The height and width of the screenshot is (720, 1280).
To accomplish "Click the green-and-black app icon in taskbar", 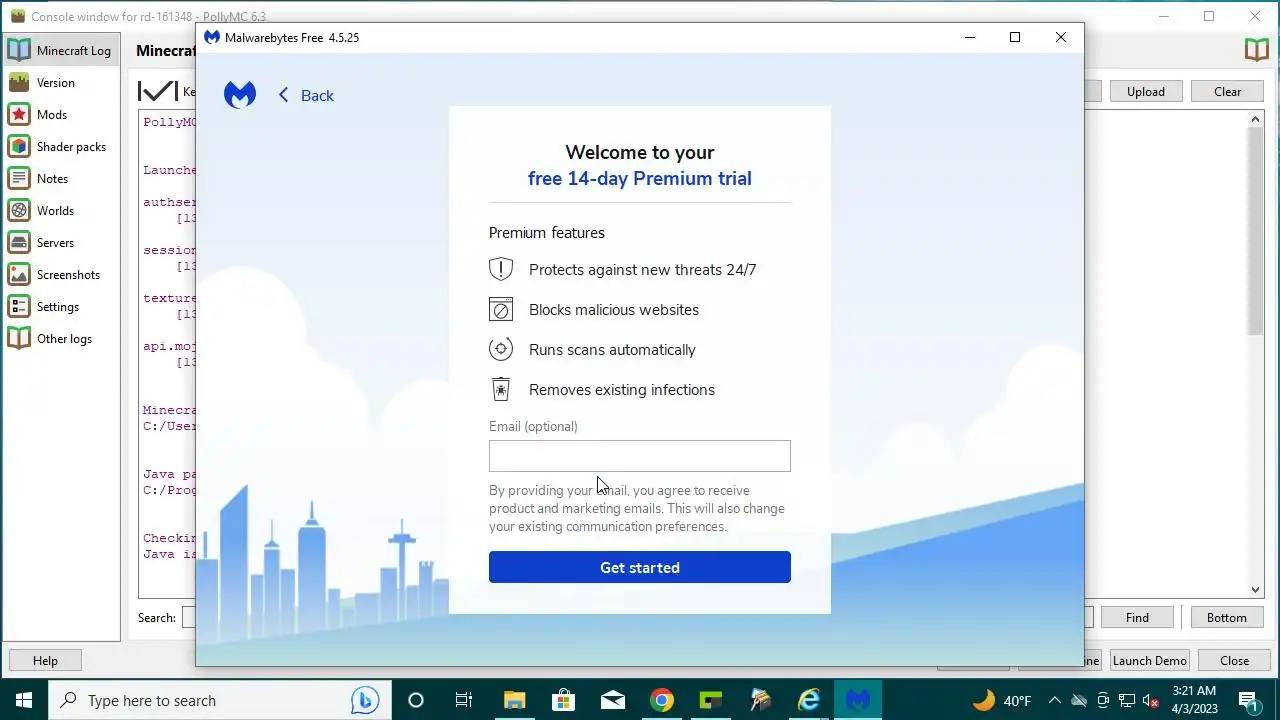I will [710, 700].
